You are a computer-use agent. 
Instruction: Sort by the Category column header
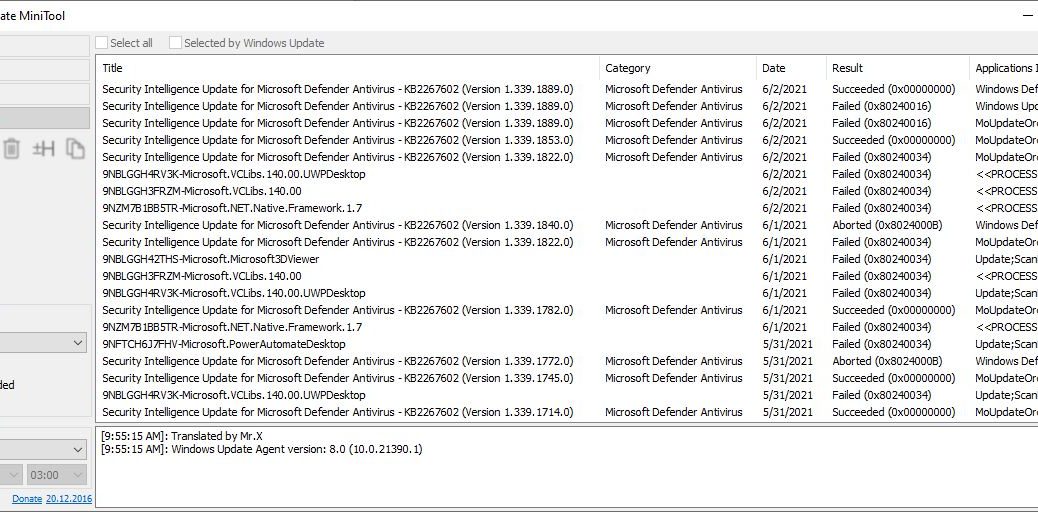pyautogui.click(x=678, y=68)
